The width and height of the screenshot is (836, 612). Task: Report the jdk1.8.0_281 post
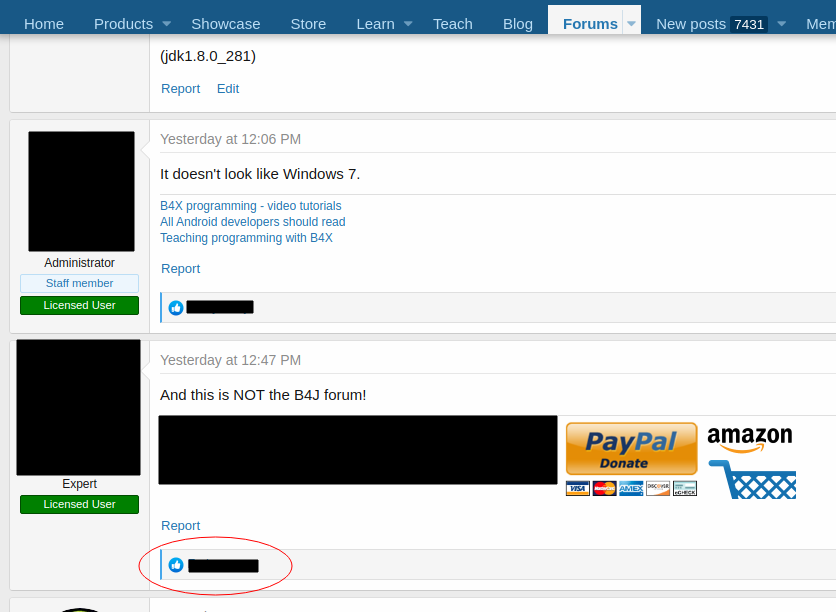[x=180, y=88]
